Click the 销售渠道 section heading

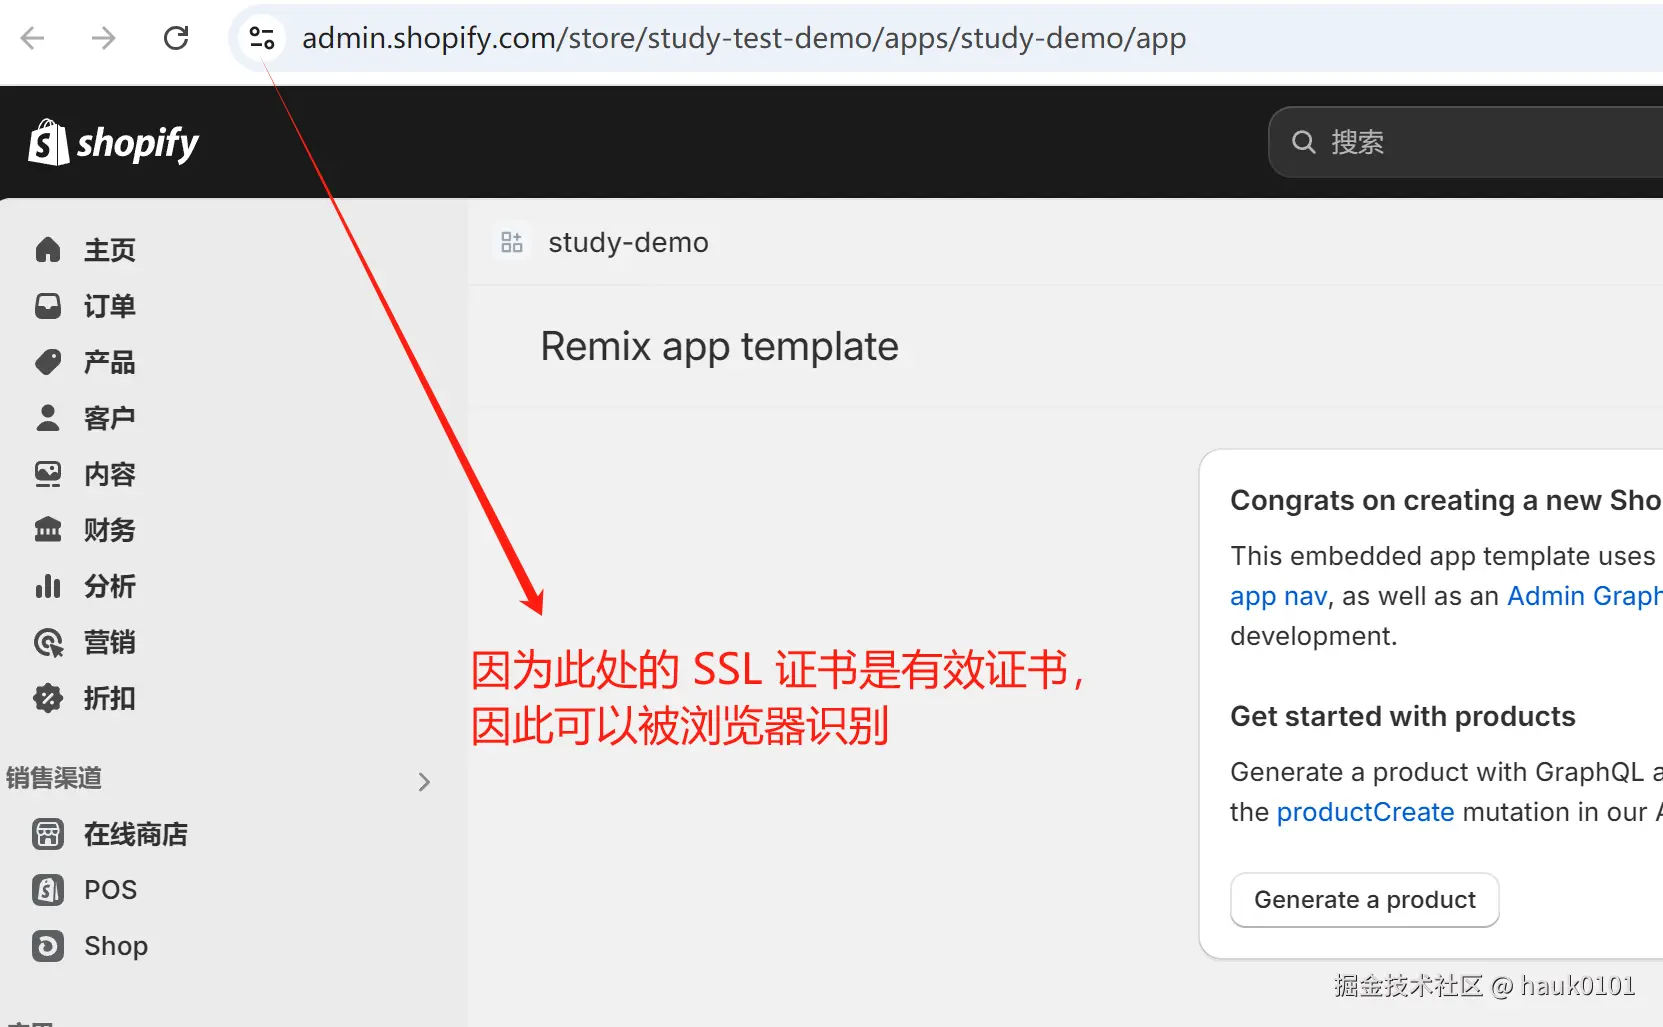pyautogui.click(x=54, y=778)
